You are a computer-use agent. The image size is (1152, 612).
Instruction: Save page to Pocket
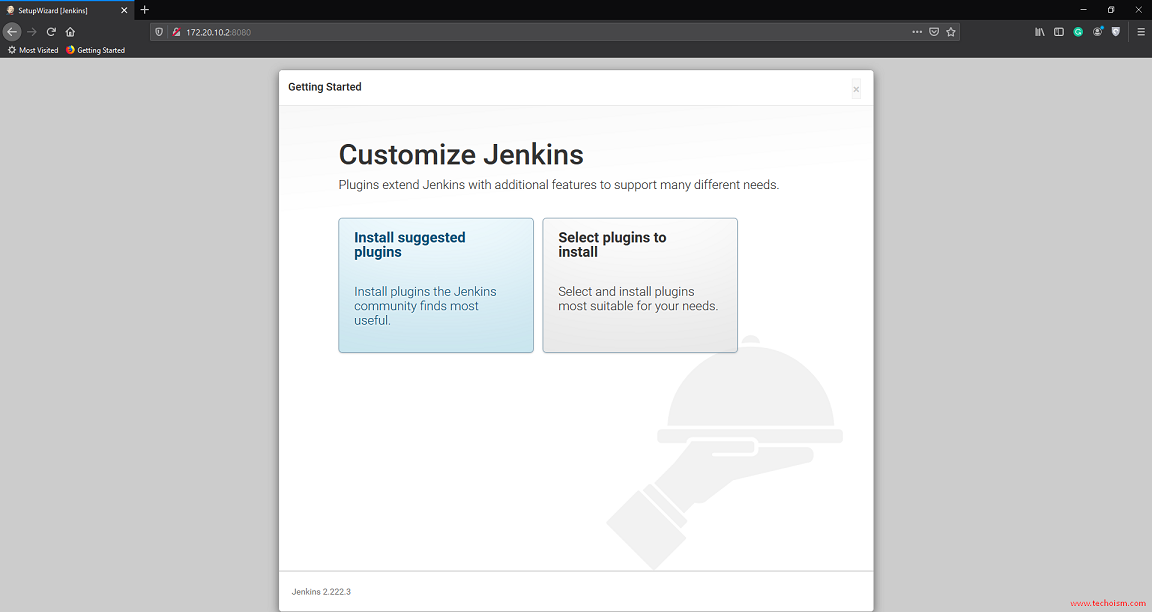[x=934, y=32]
